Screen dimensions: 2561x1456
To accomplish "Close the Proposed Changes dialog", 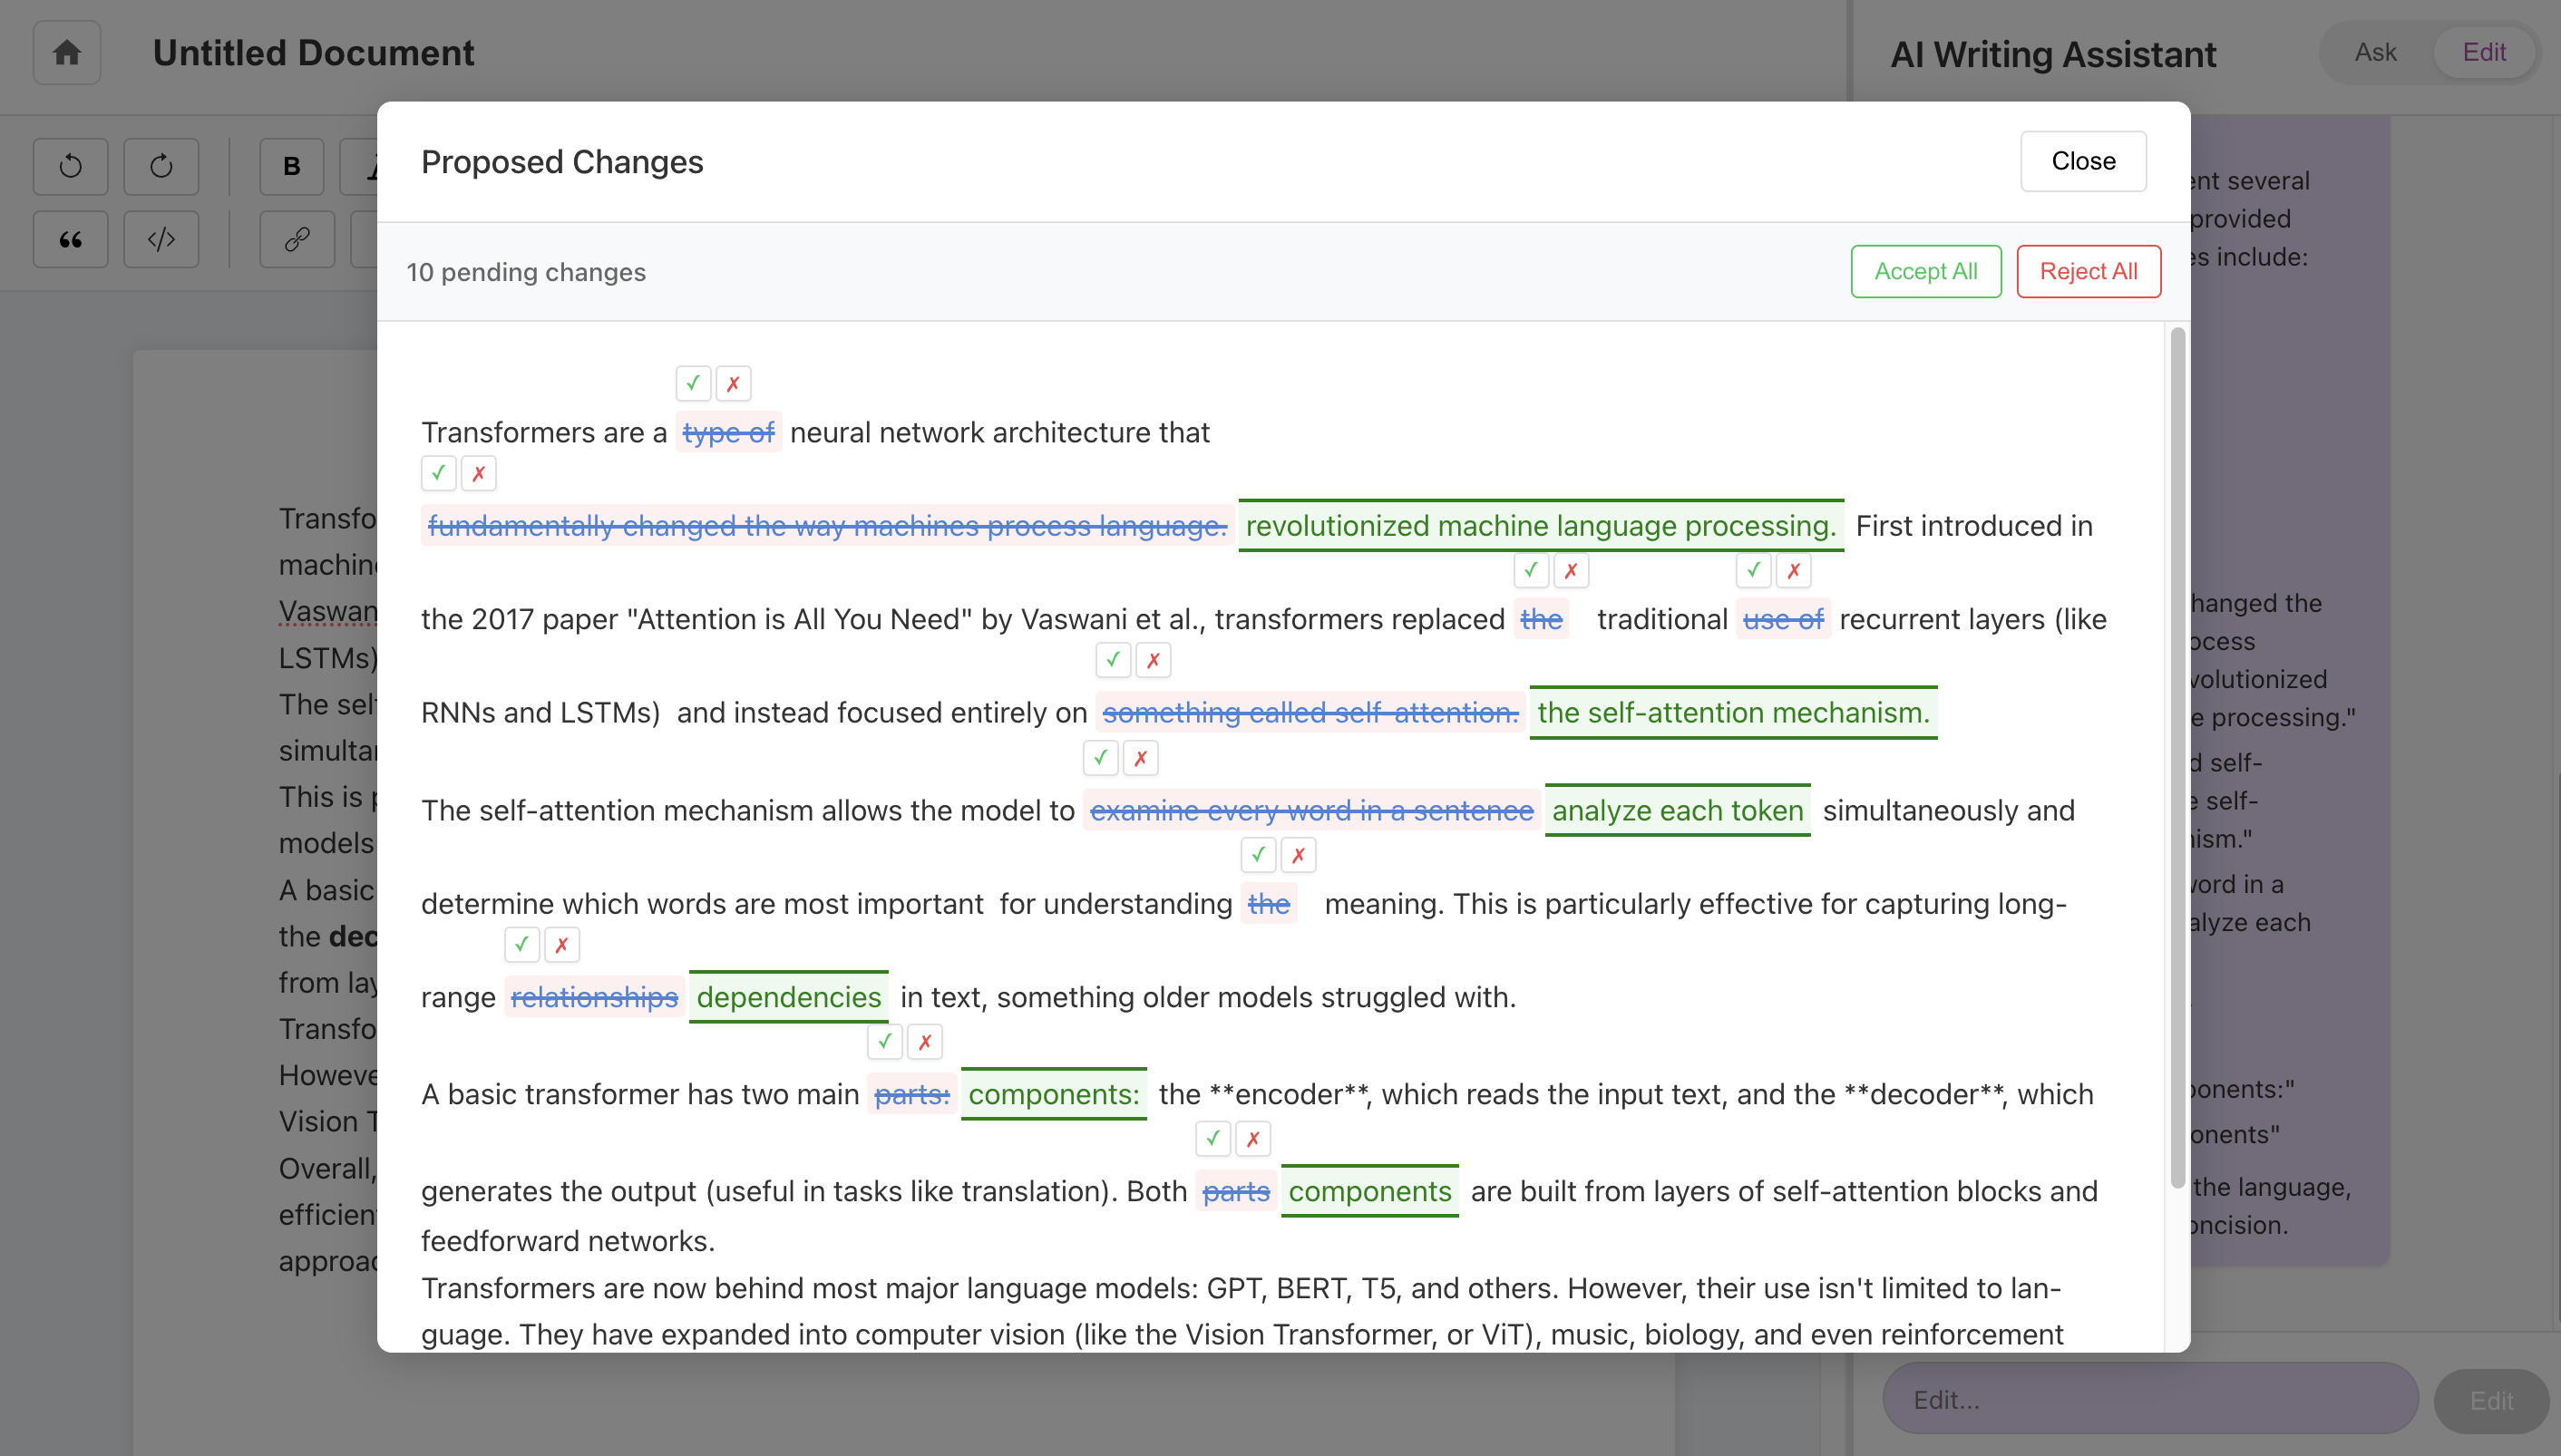I will tap(2083, 161).
